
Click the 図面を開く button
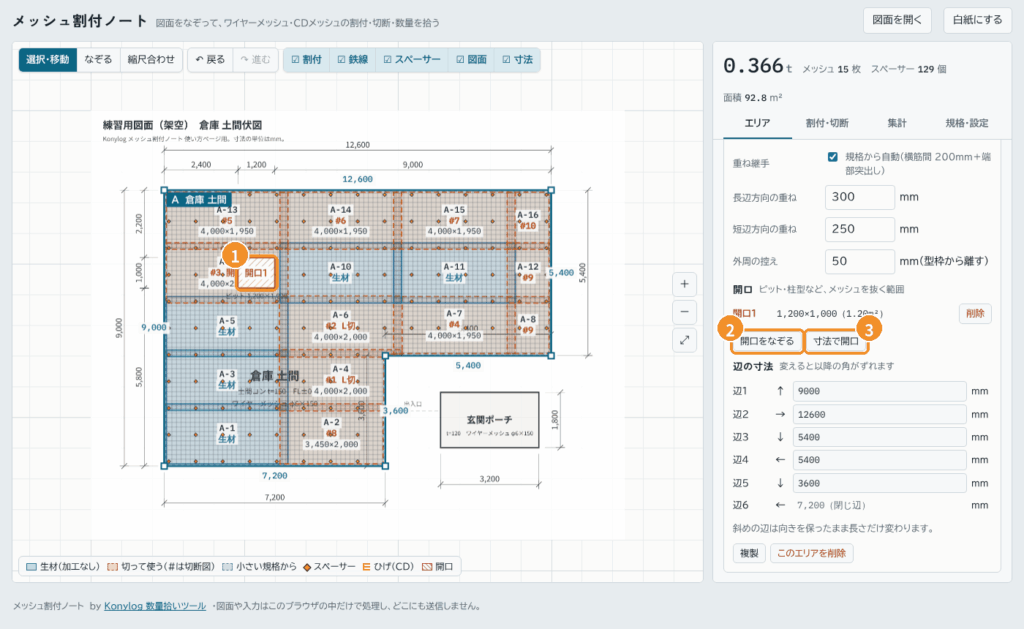coord(897,20)
